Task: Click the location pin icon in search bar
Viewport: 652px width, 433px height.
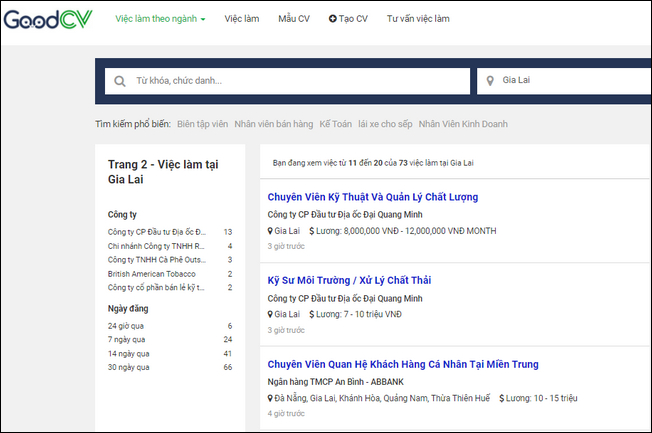Action: click(x=490, y=81)
